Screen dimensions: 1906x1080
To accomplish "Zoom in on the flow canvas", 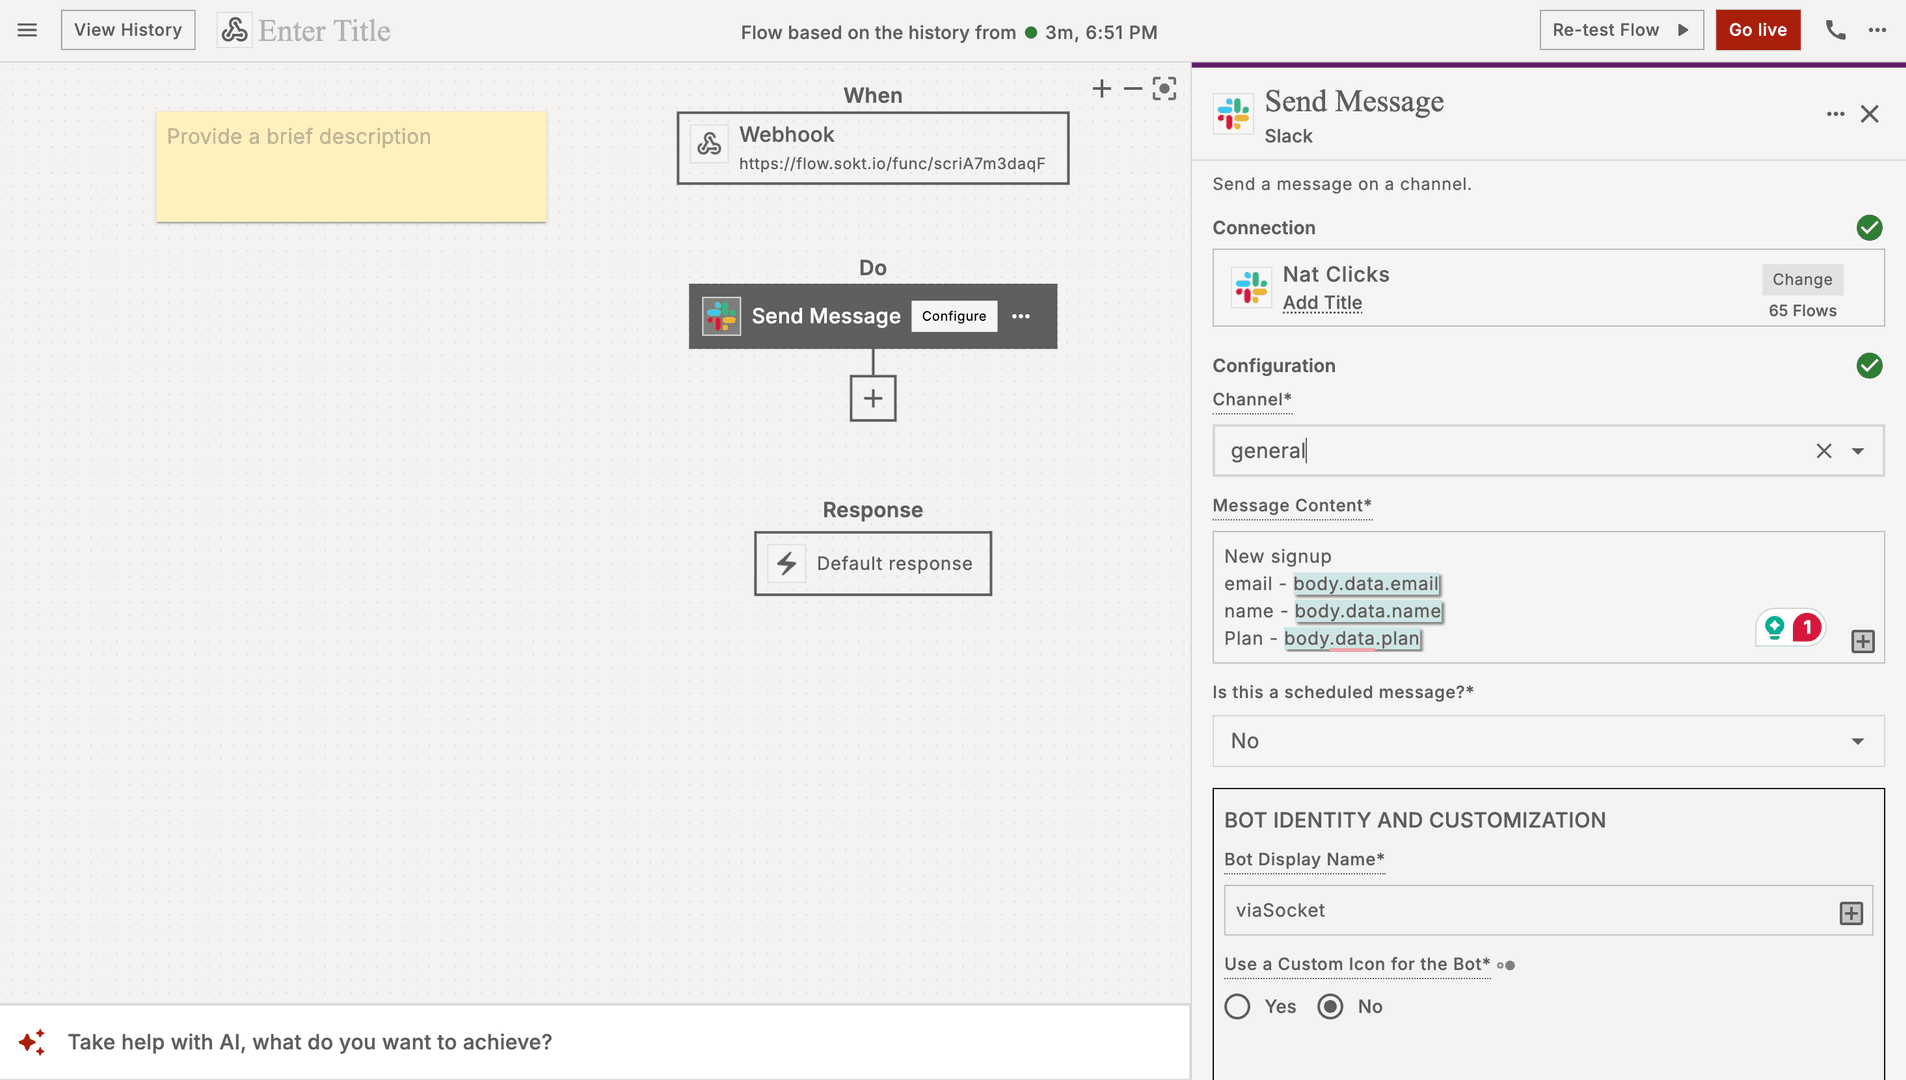I will (1101, 89).
